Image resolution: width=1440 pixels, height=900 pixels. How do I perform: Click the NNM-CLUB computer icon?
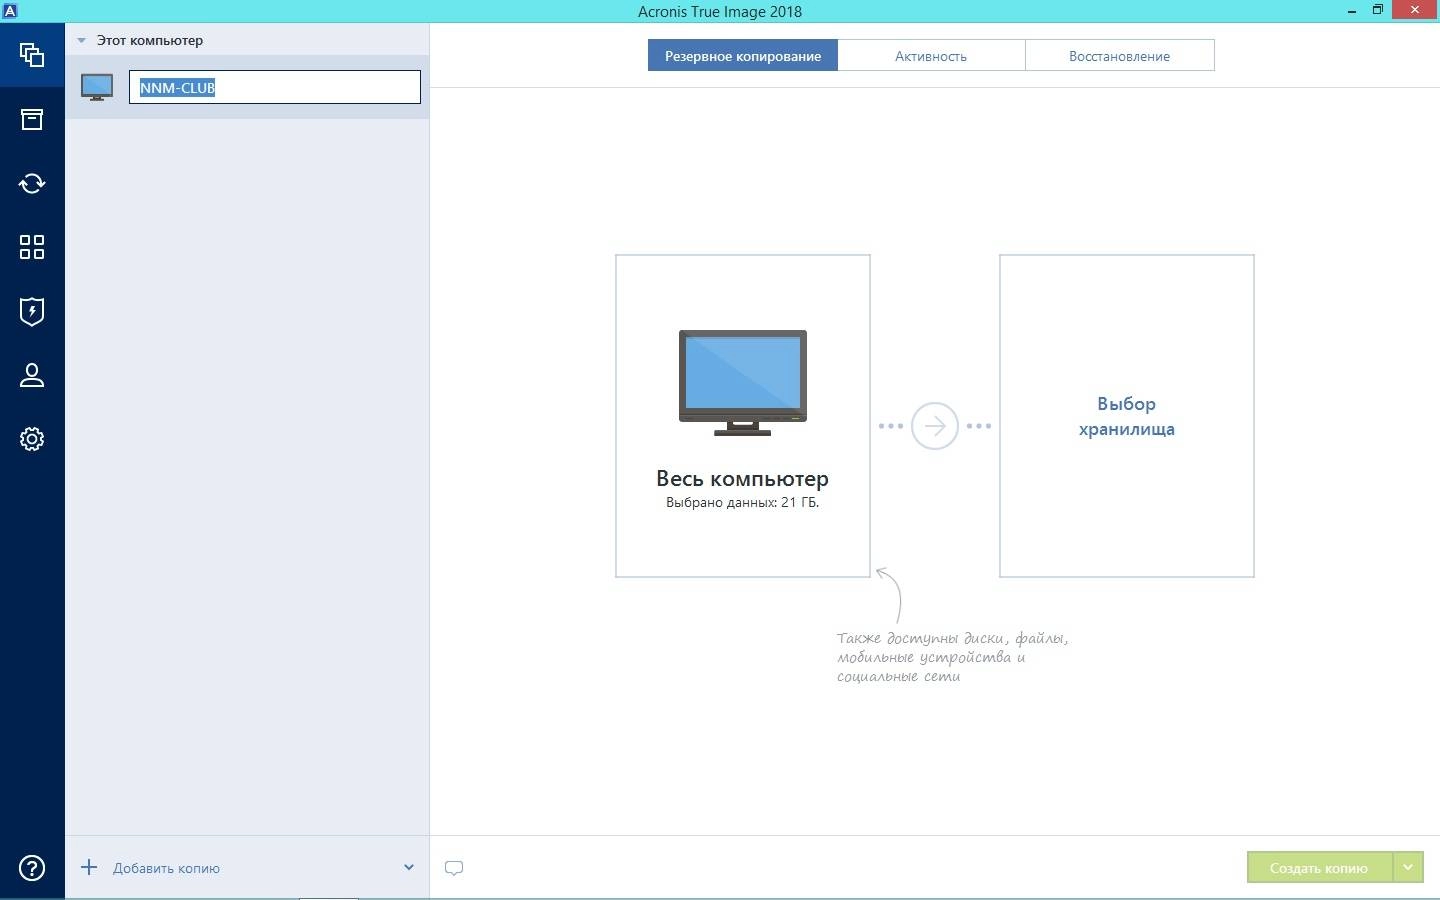(97, 87)
